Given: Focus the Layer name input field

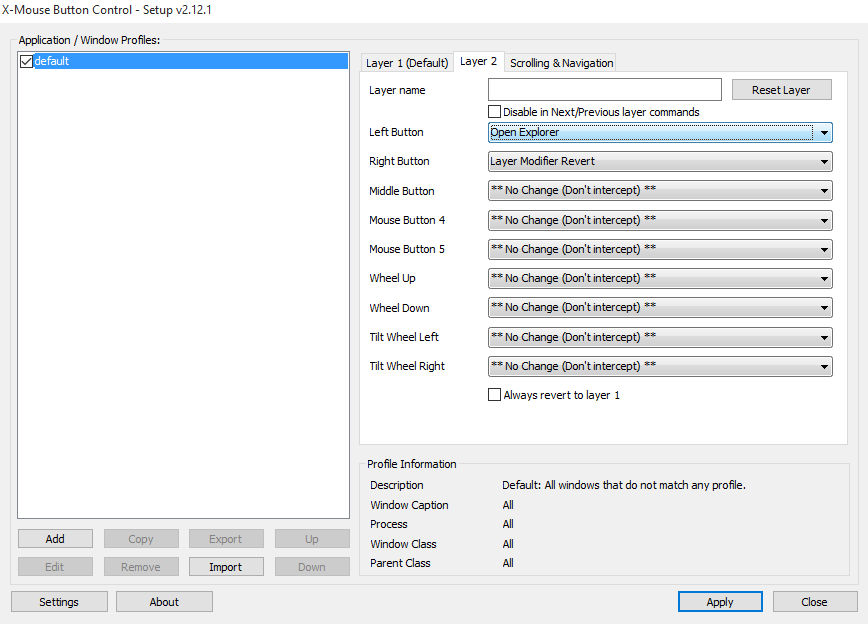Looking at the screenshot, I should tap(604, 90).
